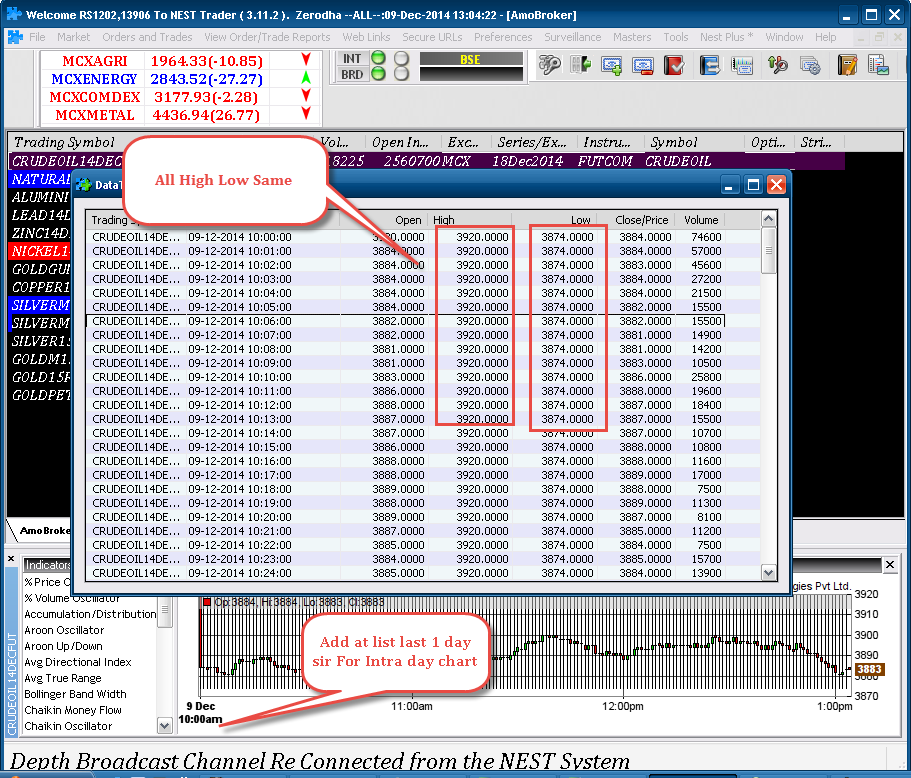The image size is (911, 778).
Task: Click the red book checkmark icon
Action: [x=674, y=65]
